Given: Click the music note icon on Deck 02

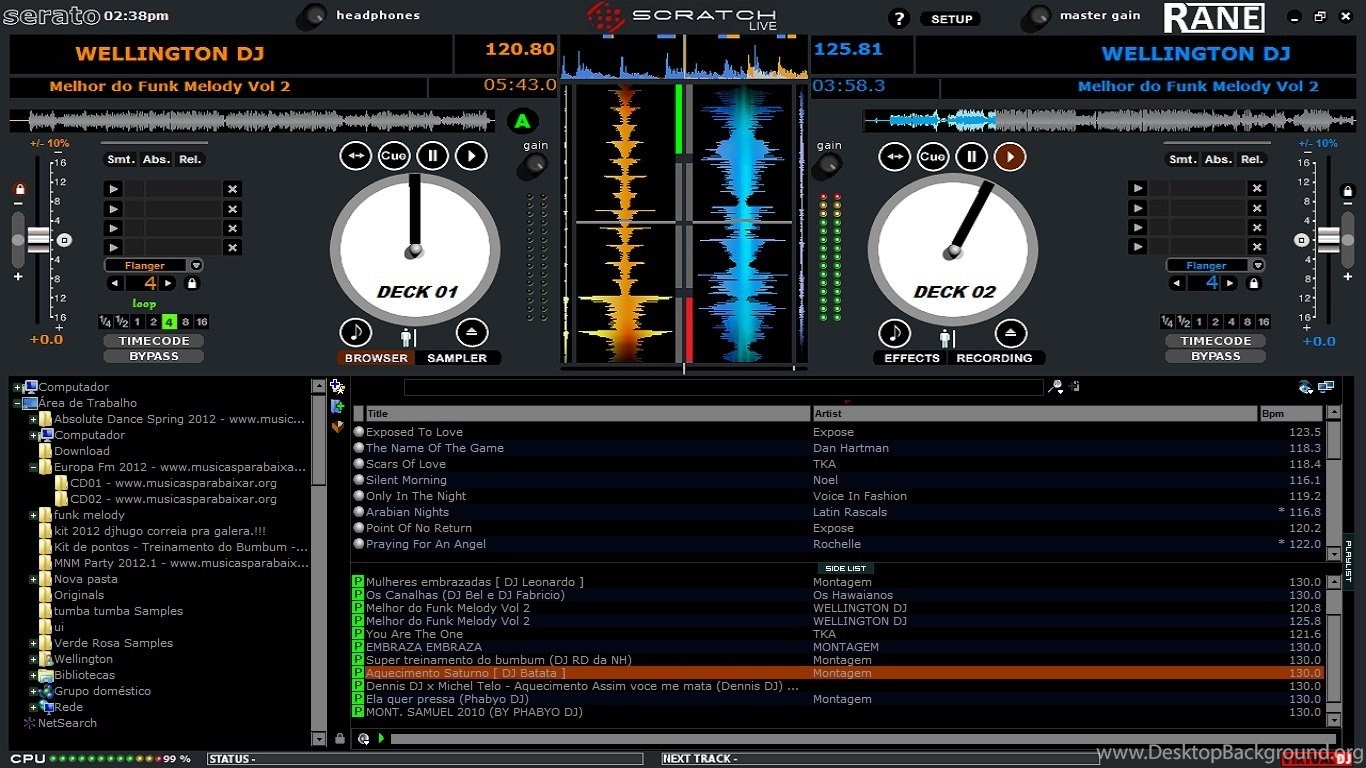Looking at the screenshot, I should (894, 333).
